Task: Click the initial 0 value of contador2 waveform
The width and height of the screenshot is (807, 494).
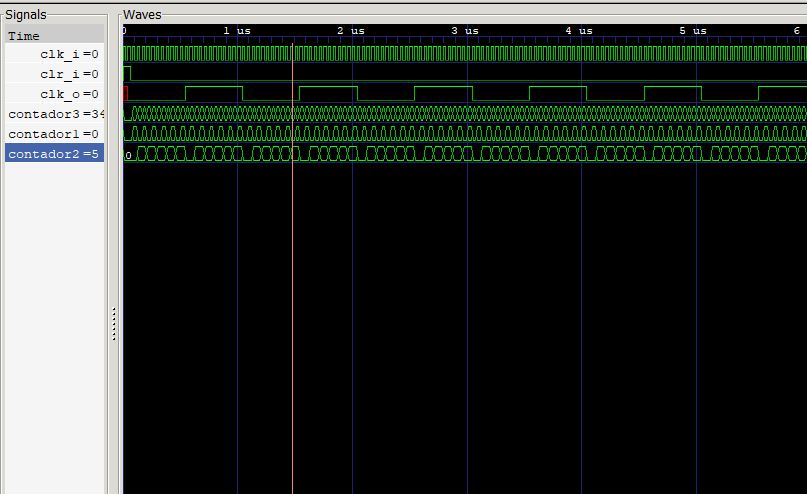Action: point(128,154)
